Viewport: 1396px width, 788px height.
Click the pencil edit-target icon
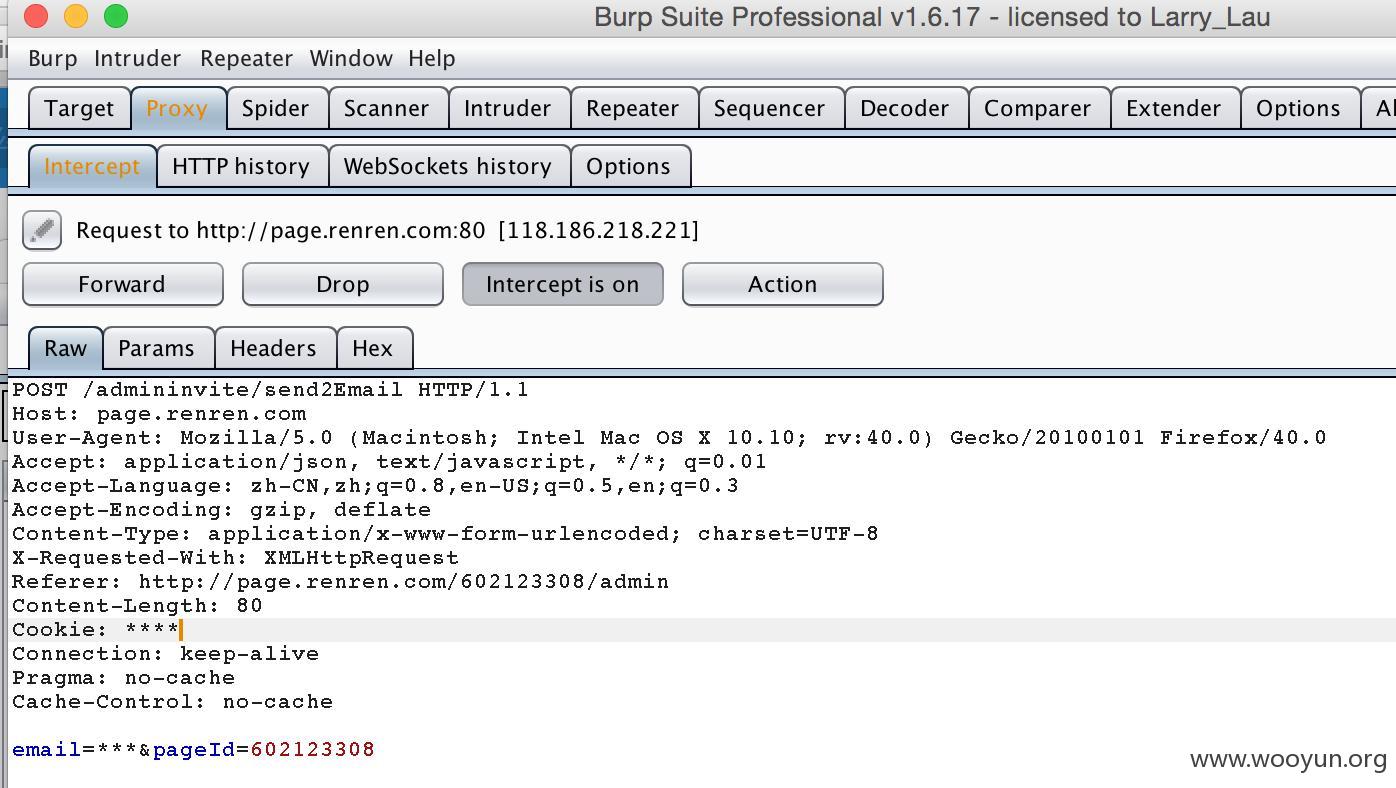pyautogui.click(x=42, y=230)
